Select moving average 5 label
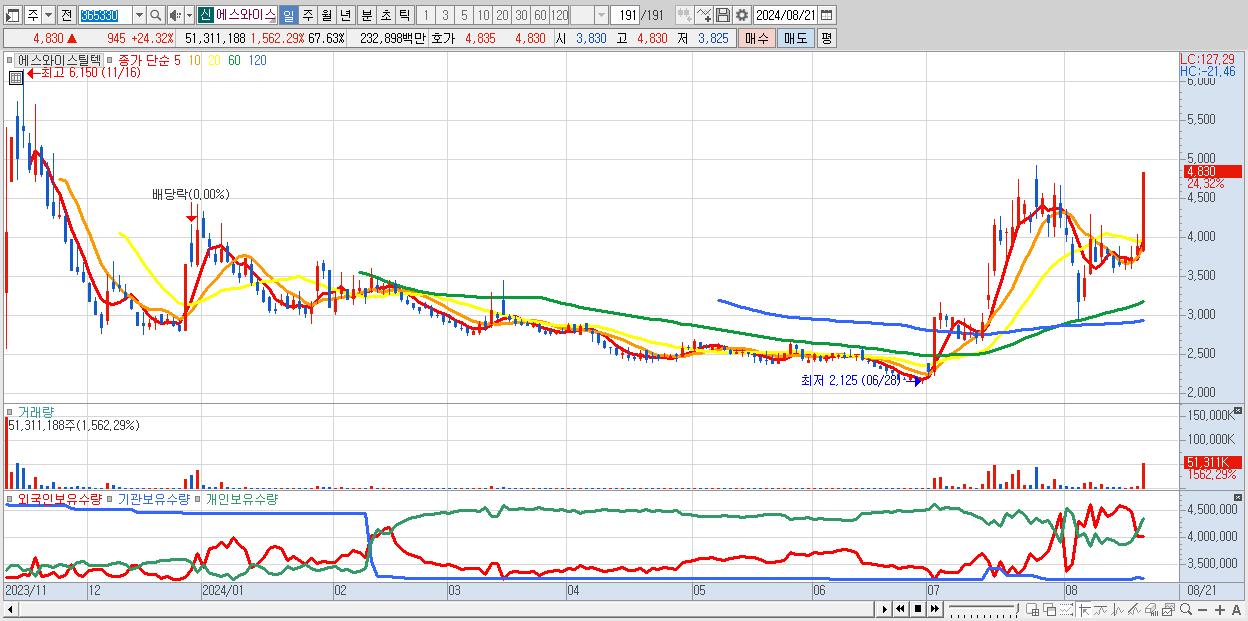 177,60
